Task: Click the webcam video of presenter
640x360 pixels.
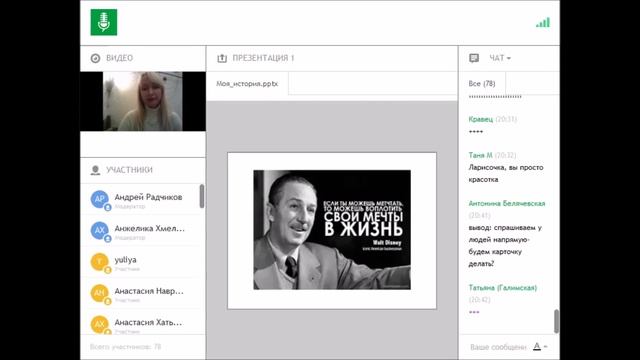Action: [142, 101]
